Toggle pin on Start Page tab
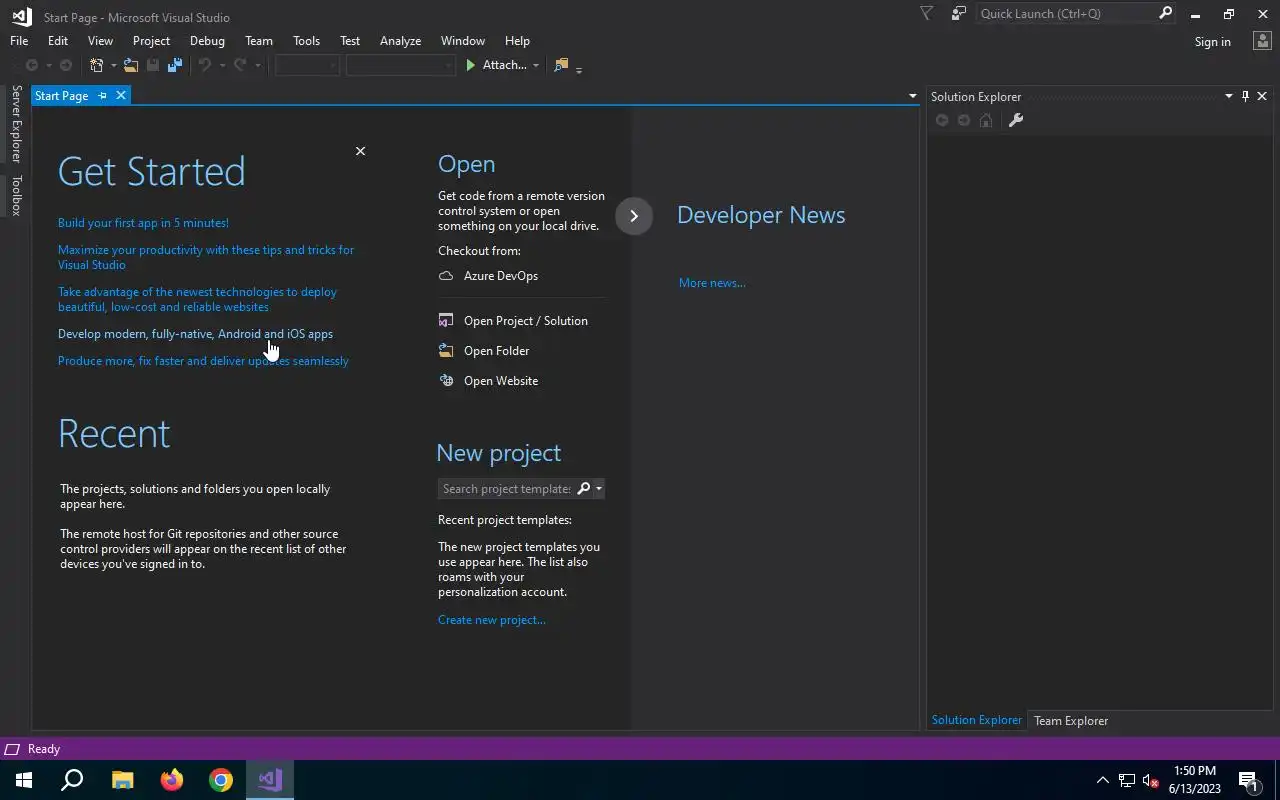 (x=102, y=96)
